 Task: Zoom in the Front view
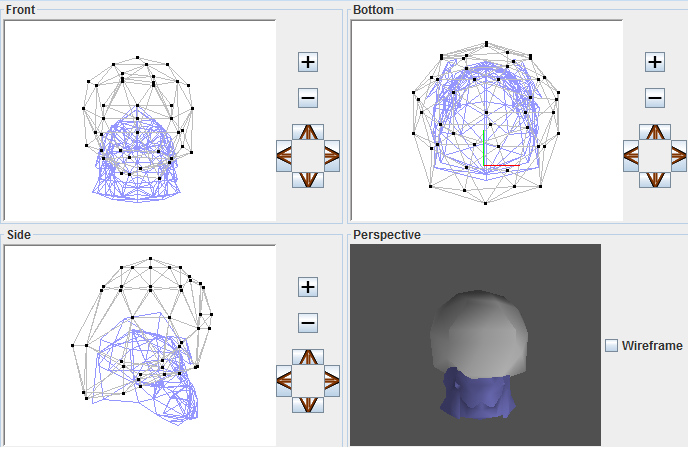(308, 62)
